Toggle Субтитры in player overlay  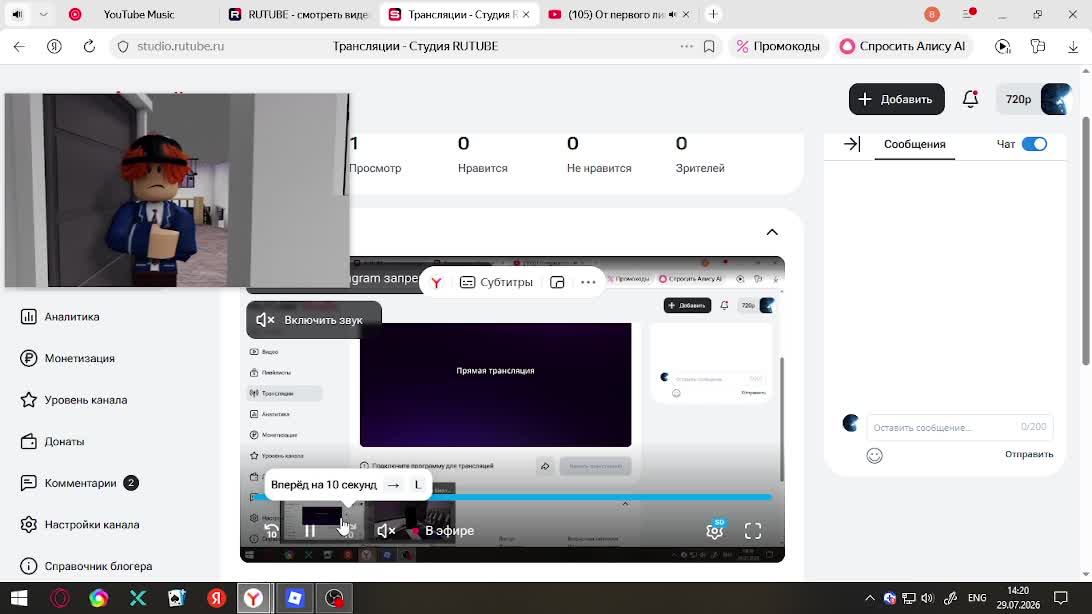497,283
